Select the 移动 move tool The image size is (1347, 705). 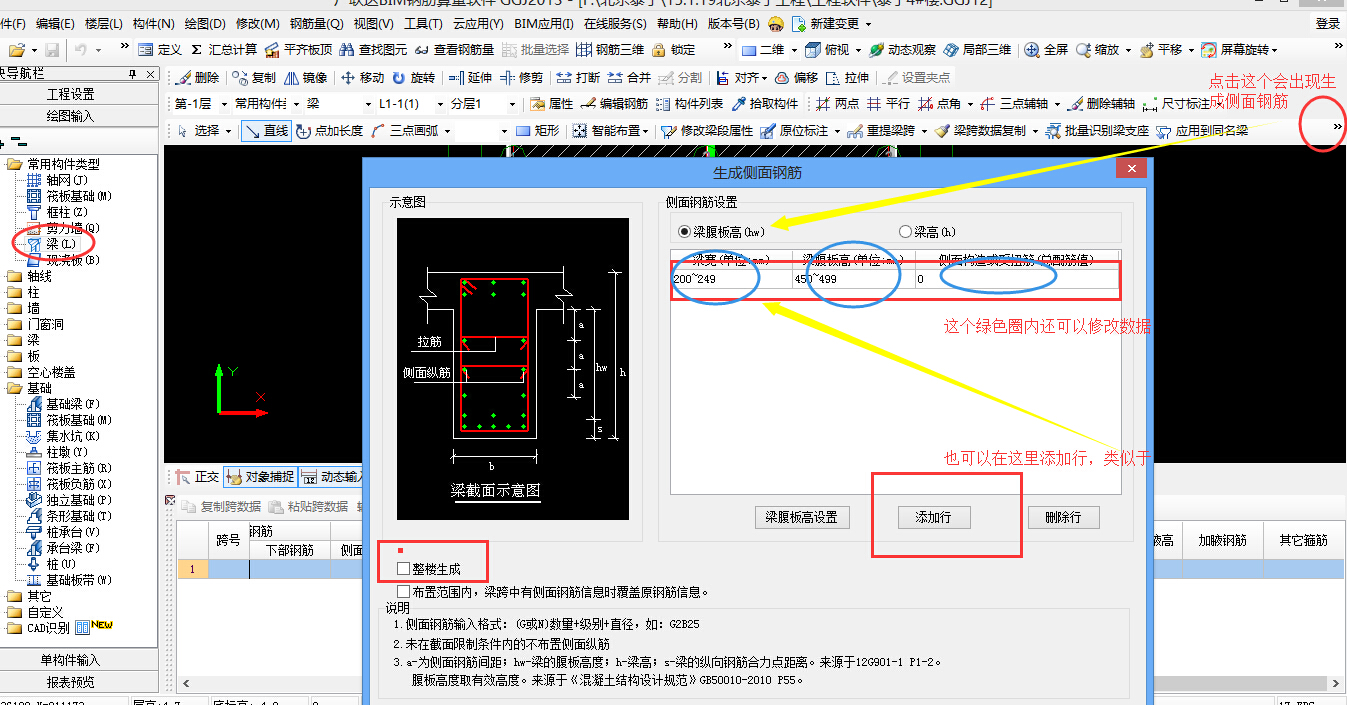[362, 77]
